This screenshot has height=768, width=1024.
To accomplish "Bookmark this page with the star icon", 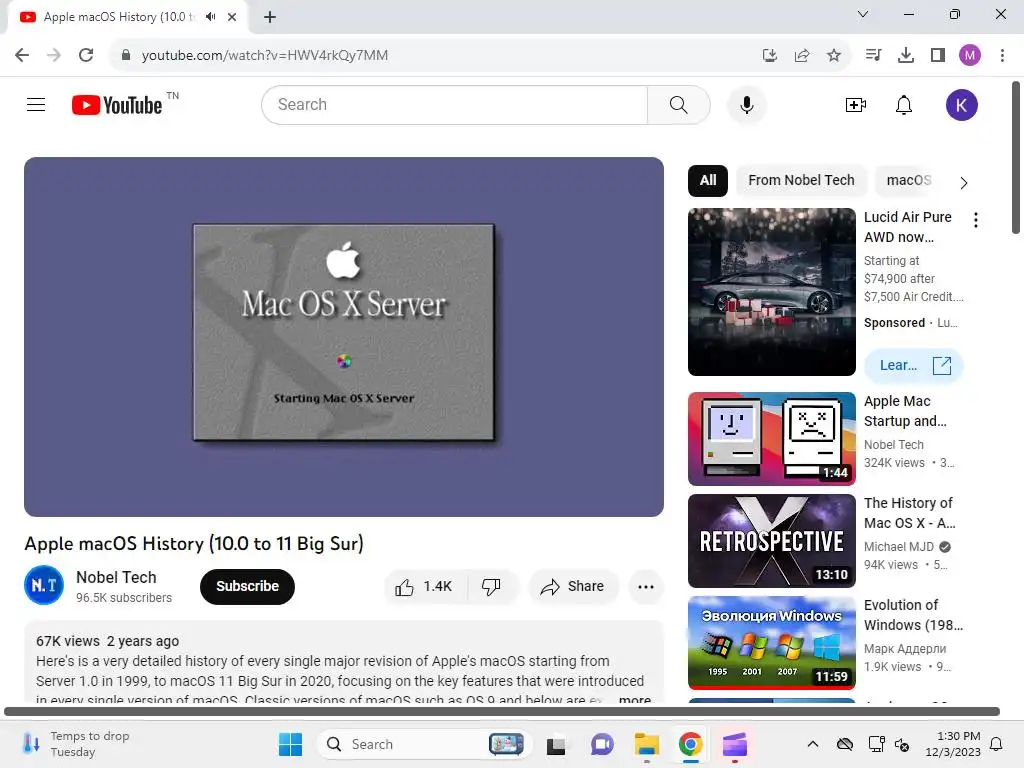I will [834, 55].
